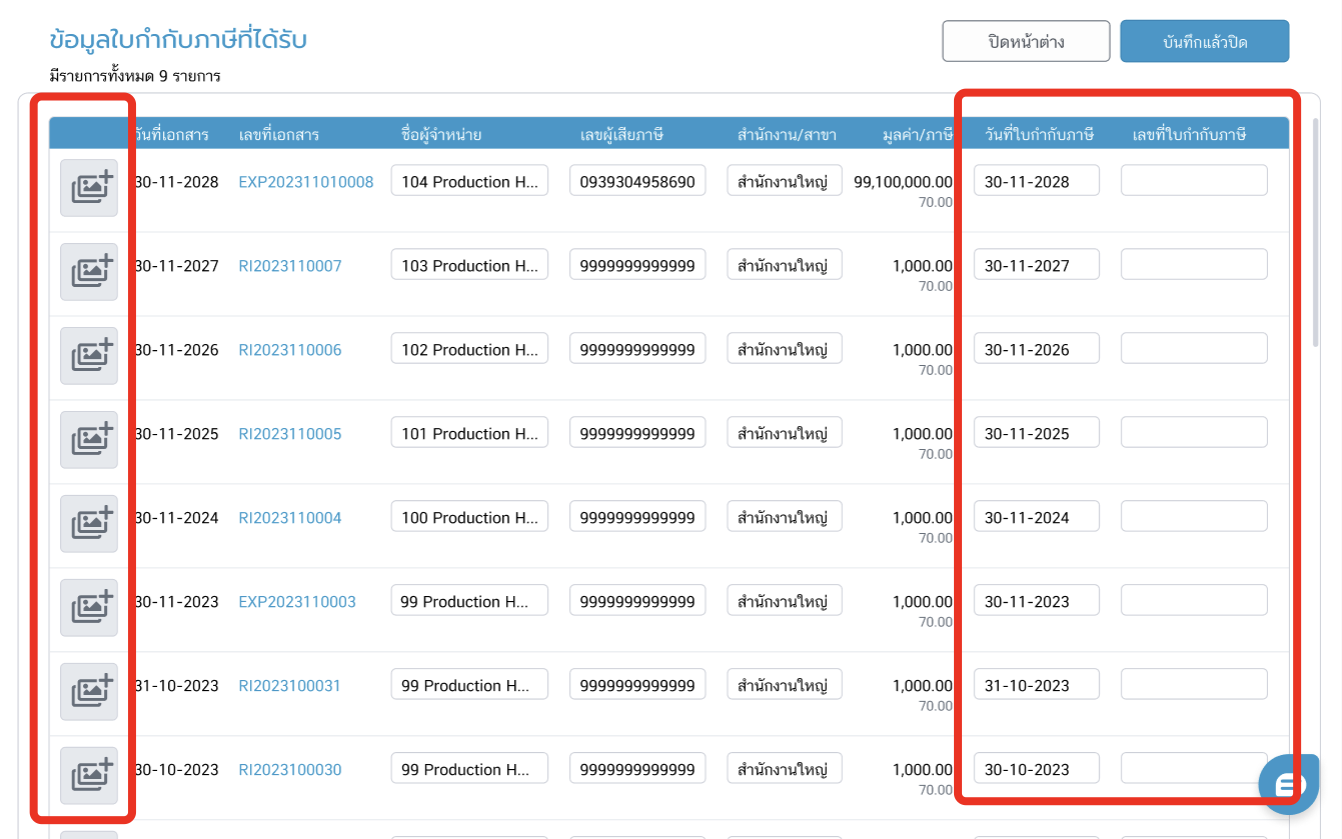Open document link RI2023100031

pos(290,686)
